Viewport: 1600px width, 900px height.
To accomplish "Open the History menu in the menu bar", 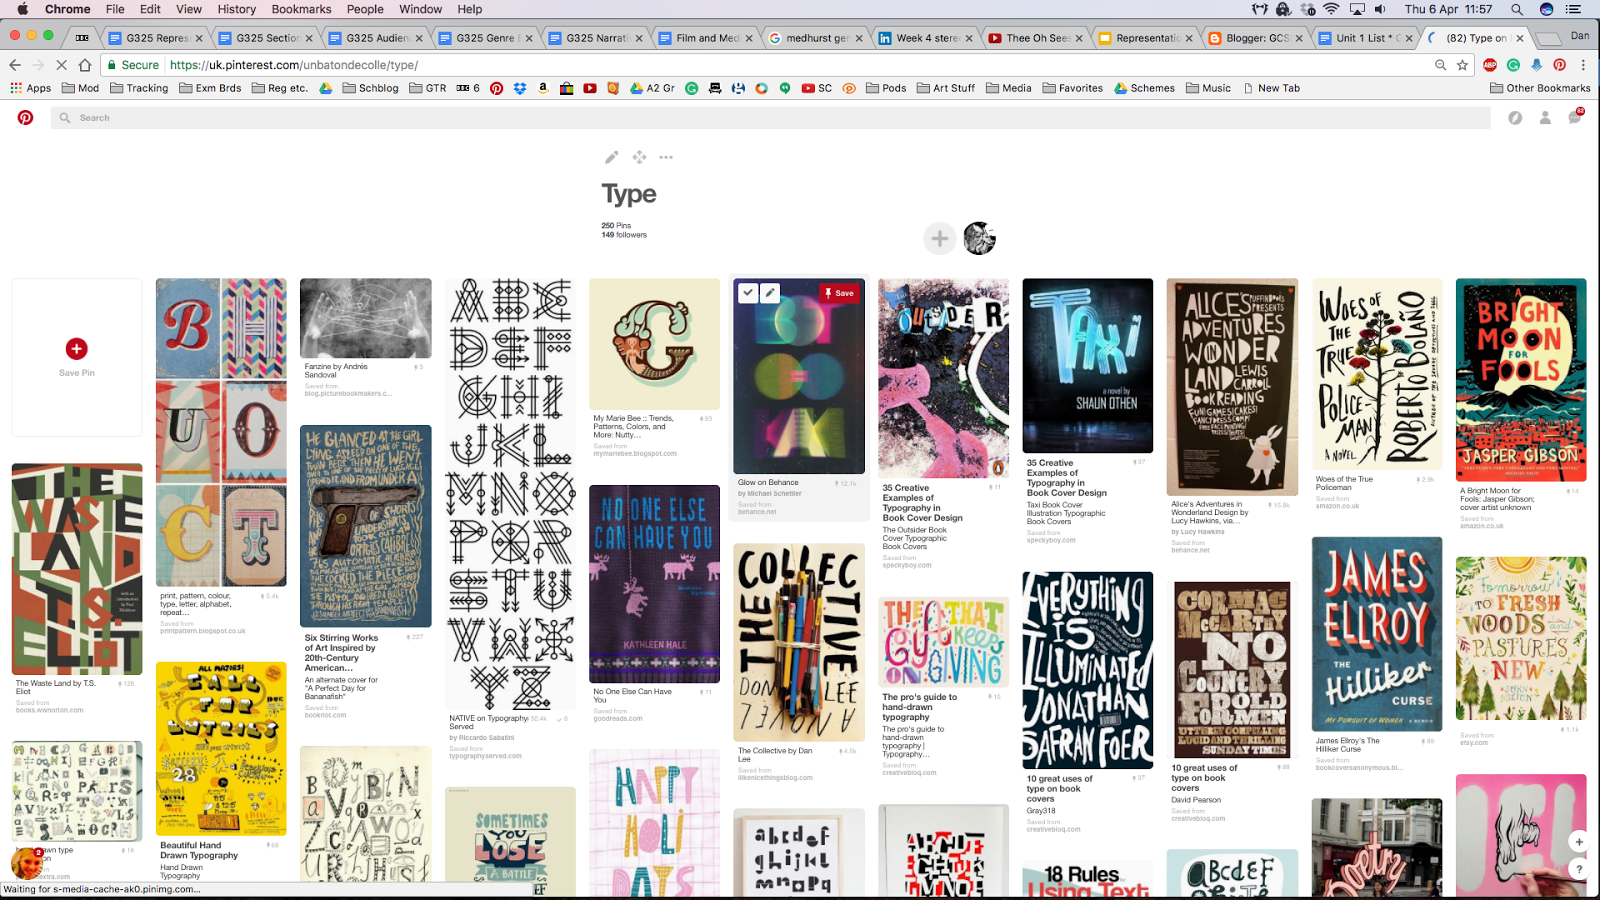I will pyautogui.click(x=236, y=9).
